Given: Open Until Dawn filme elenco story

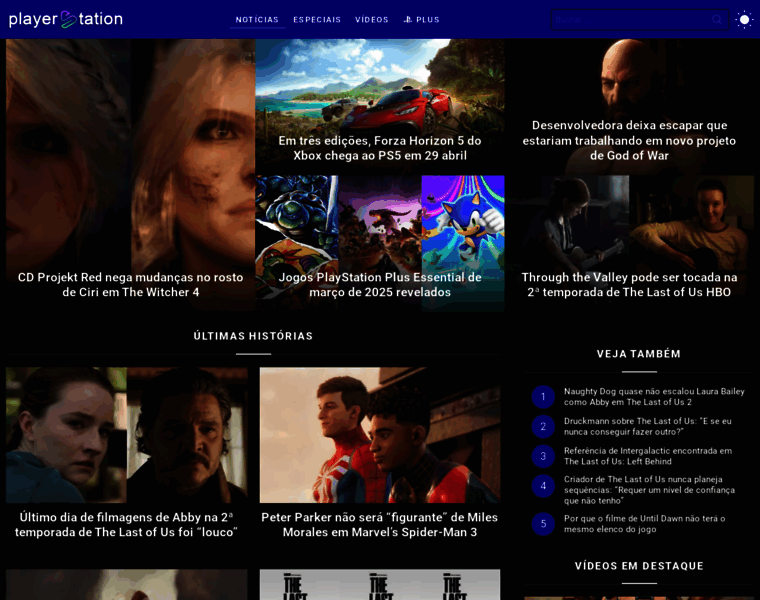Looking at the screenshot, I should tap(644, 524).
